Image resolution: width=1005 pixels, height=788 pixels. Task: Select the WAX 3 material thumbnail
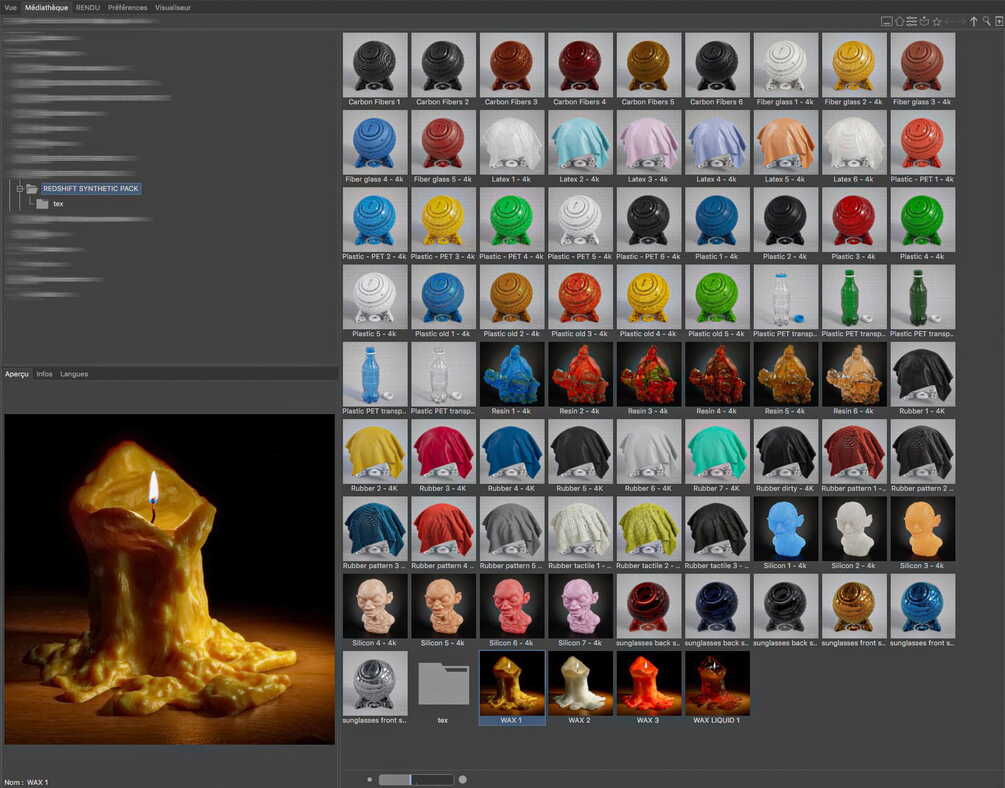(x=649, y=688)
